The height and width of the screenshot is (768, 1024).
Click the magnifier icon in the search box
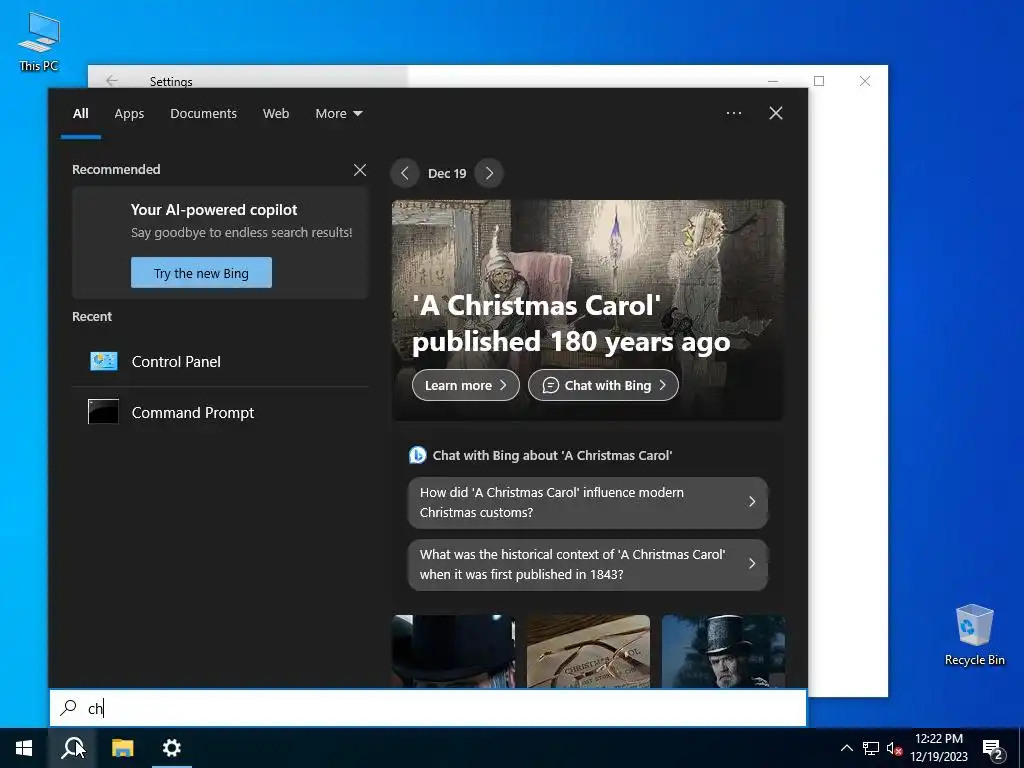(68, 707)
